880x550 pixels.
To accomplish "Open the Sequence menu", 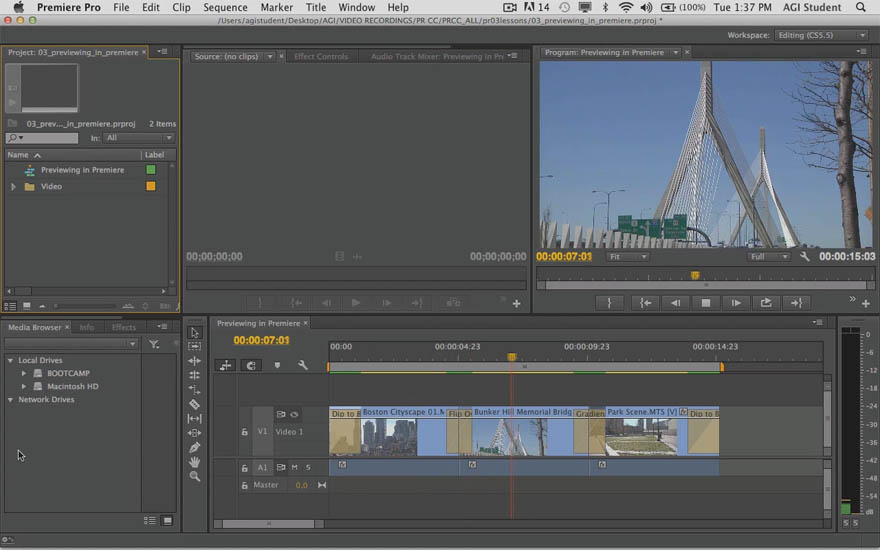I will point(225,7).
